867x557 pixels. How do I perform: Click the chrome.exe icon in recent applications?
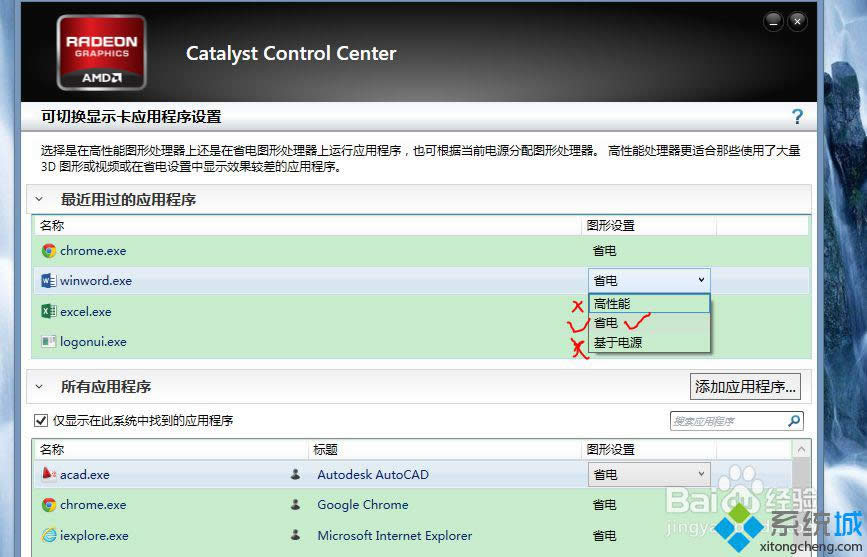pos(49,251)
